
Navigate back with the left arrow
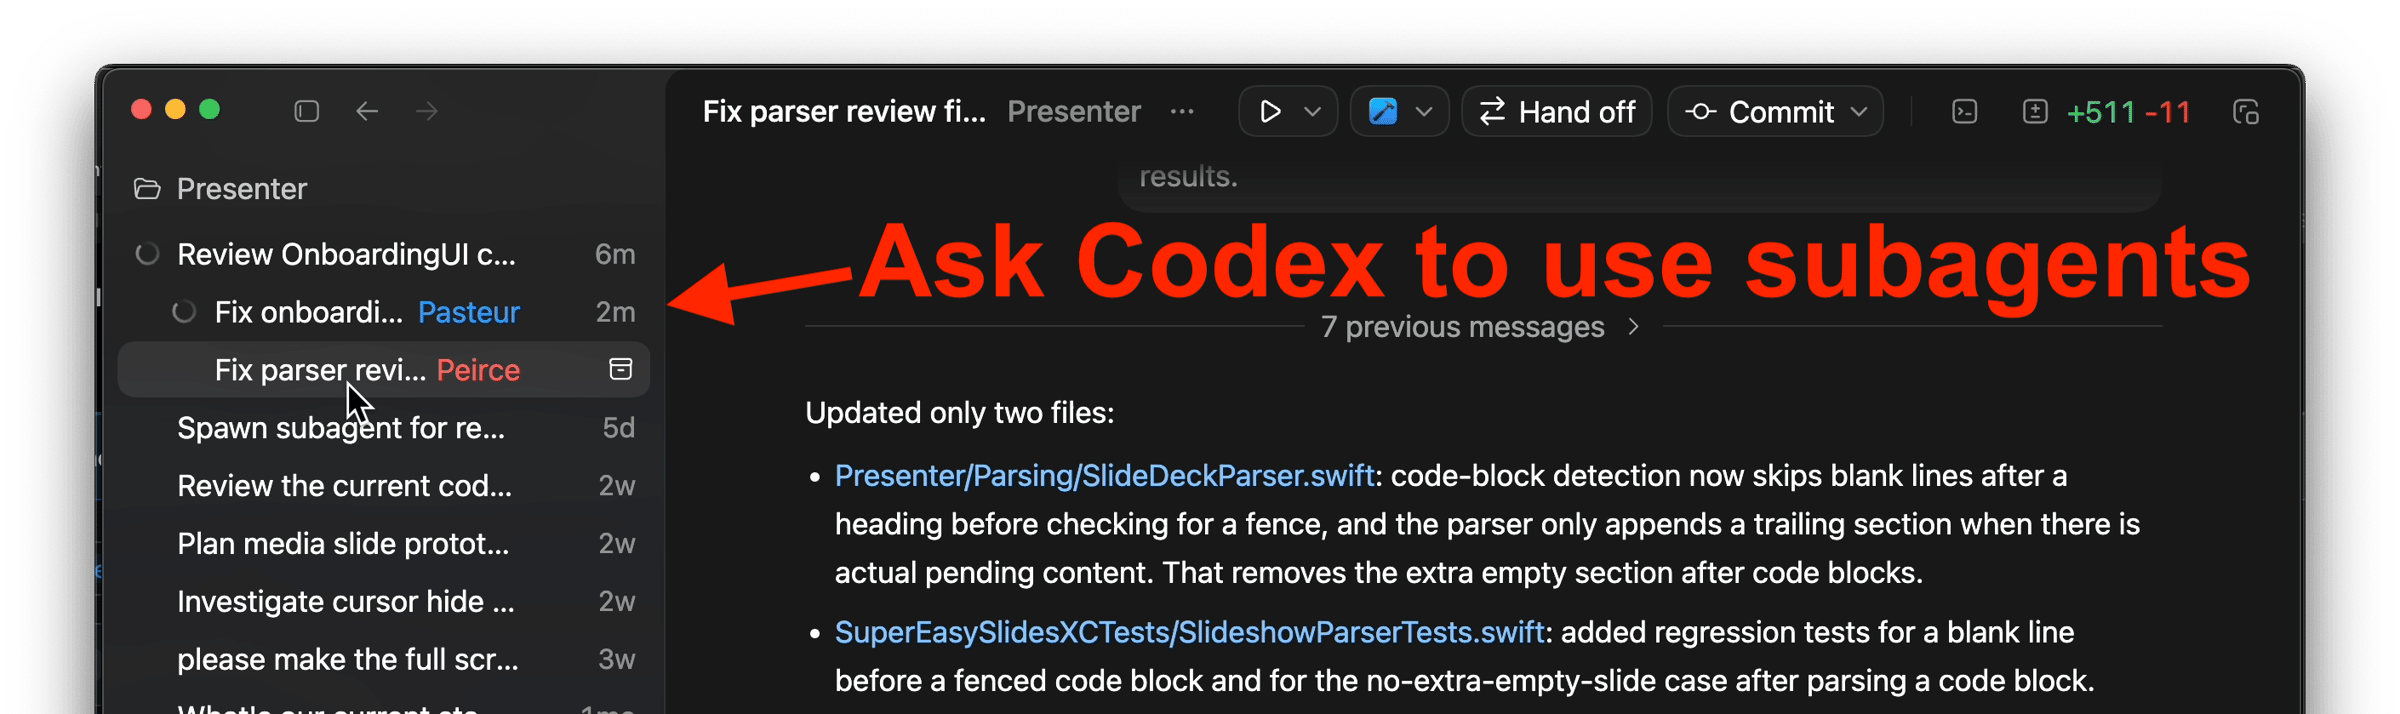[x=367, y=111]
